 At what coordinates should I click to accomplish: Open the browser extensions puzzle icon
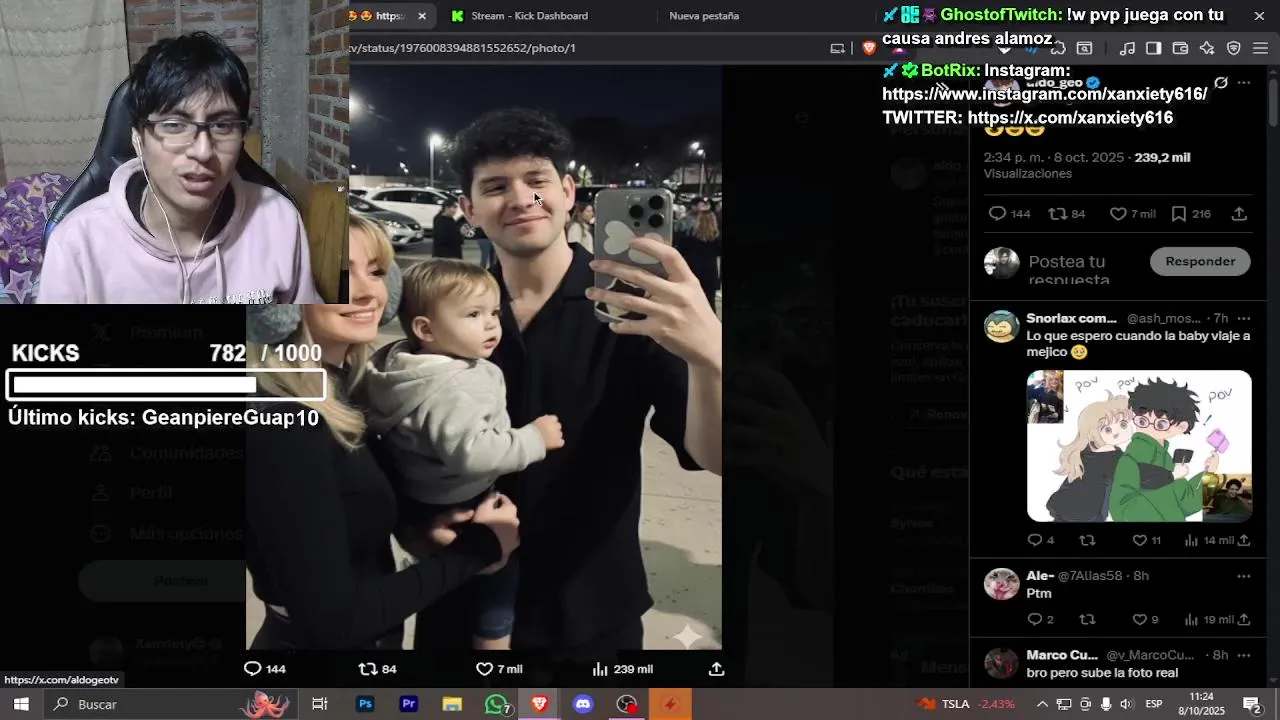(x=1057, y=48)
